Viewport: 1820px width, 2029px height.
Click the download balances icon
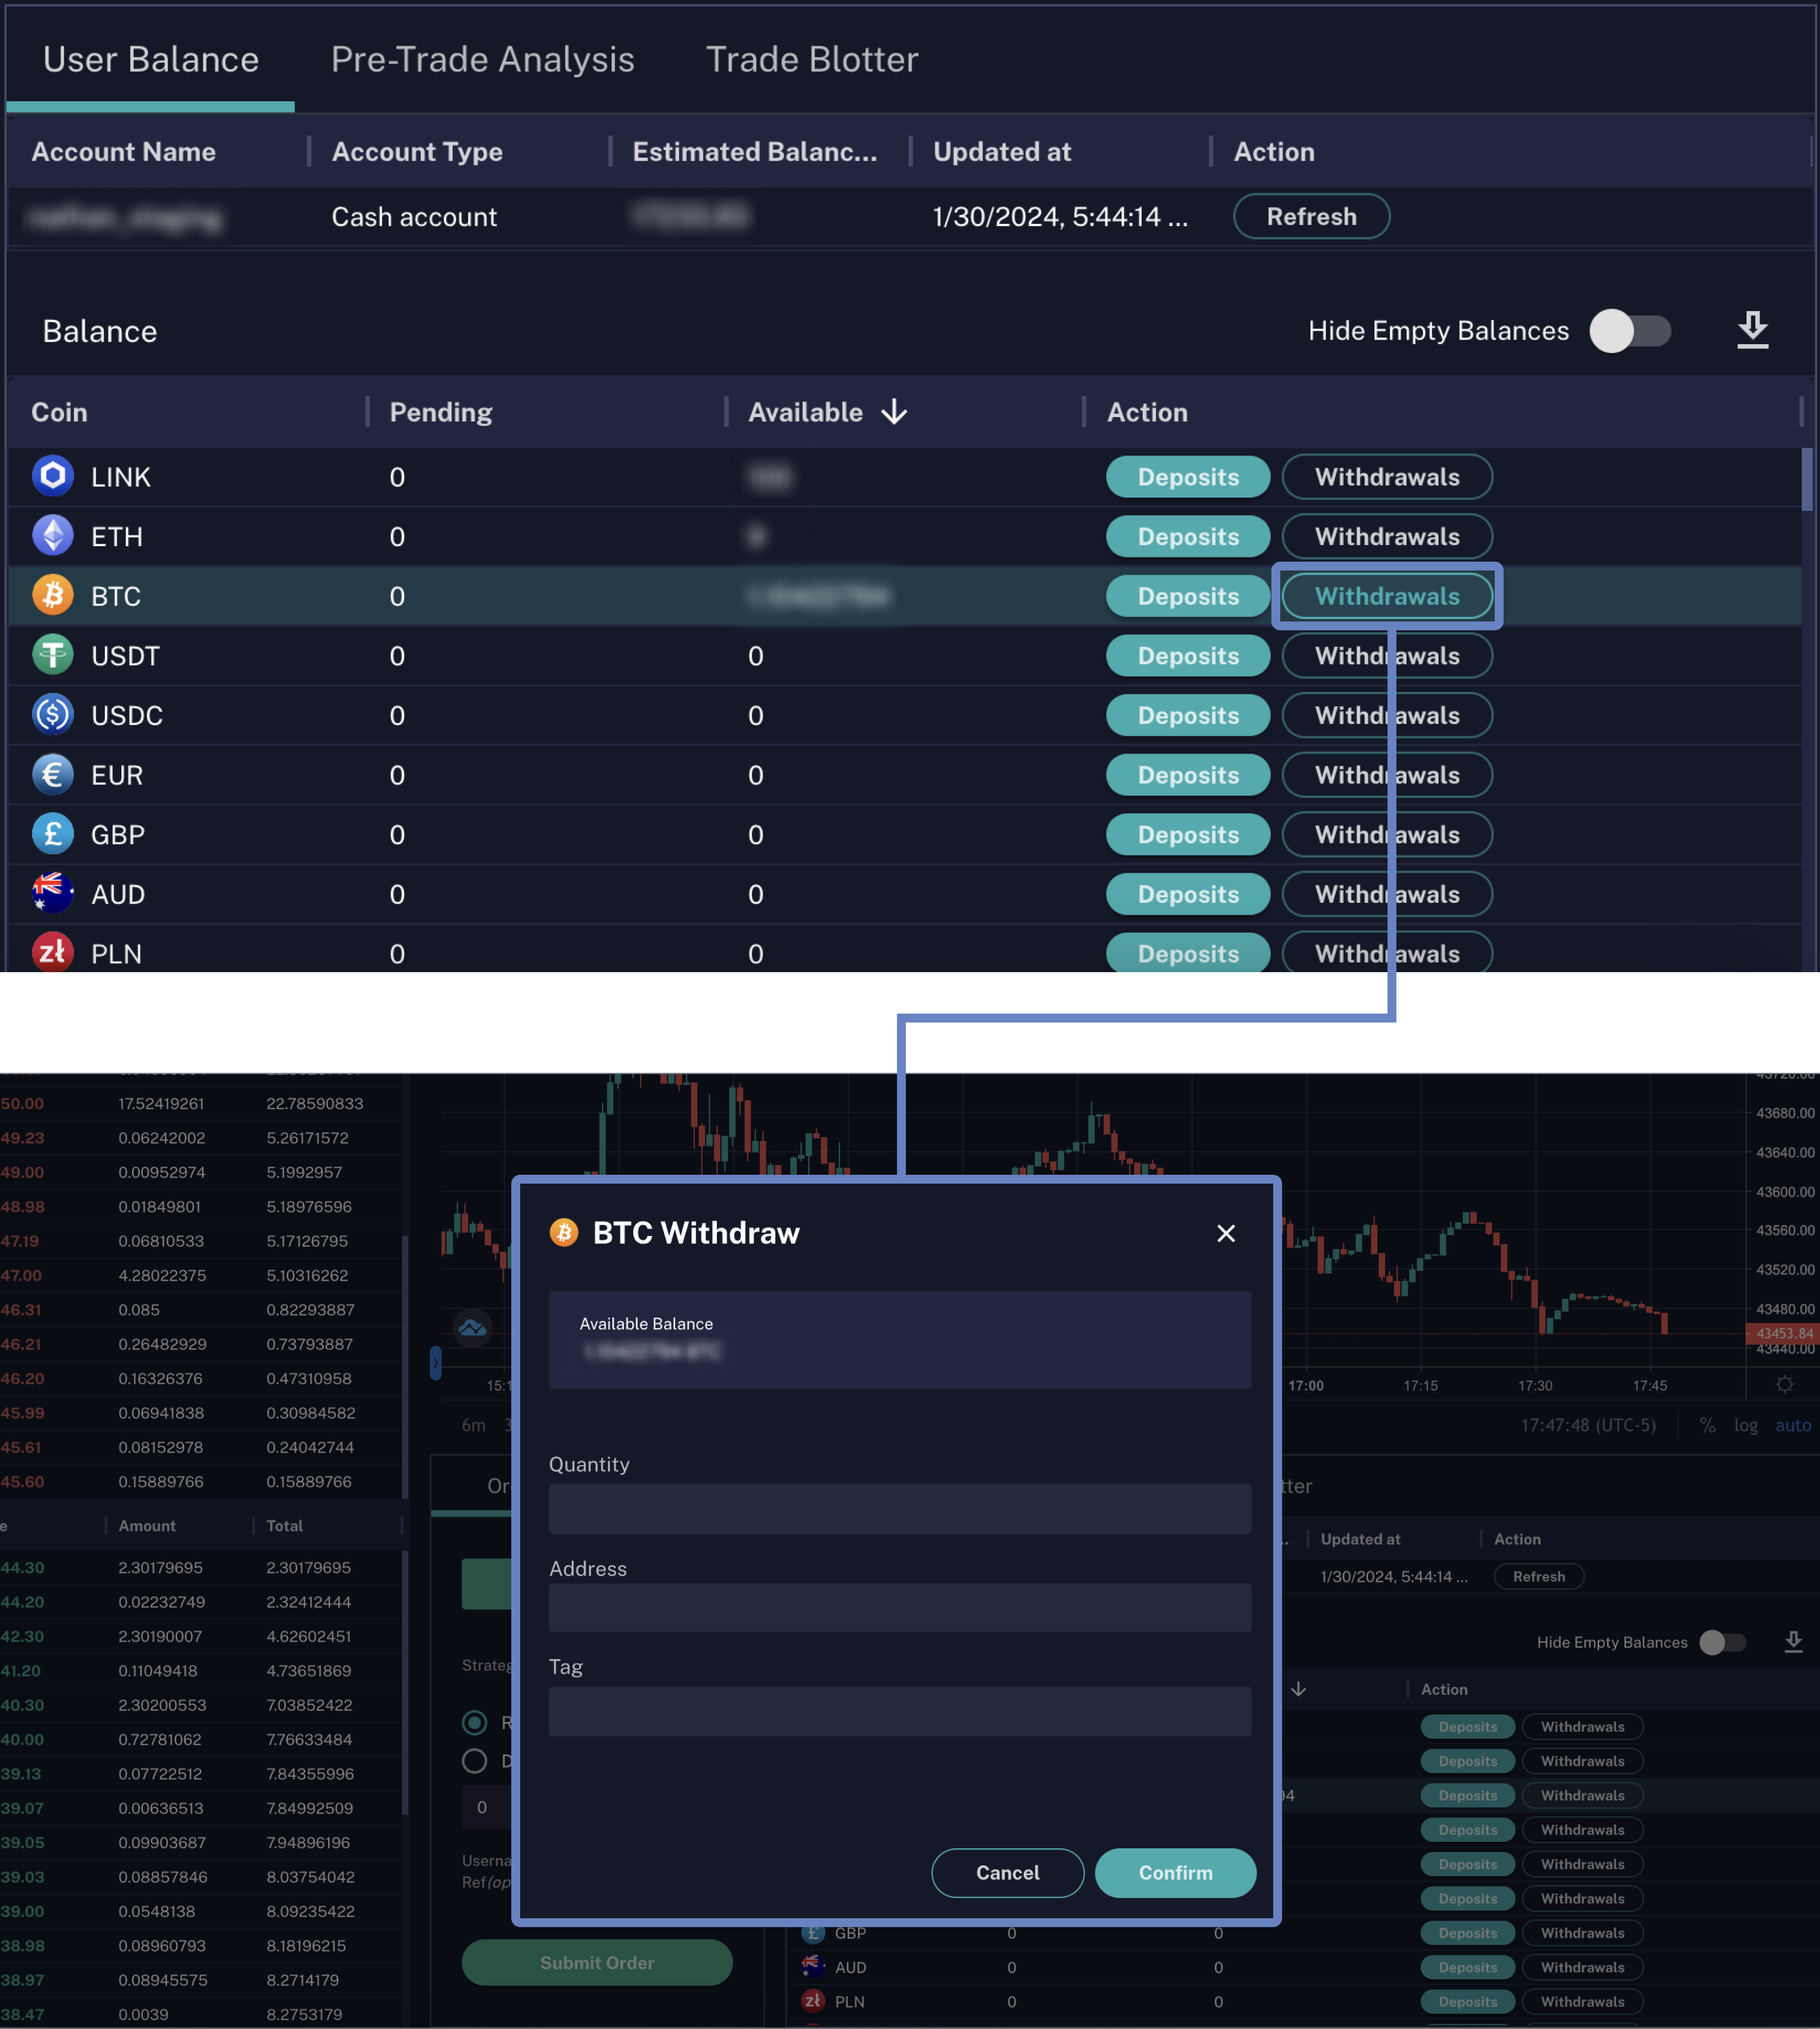pyautogui.click(x=1752, y=330)
